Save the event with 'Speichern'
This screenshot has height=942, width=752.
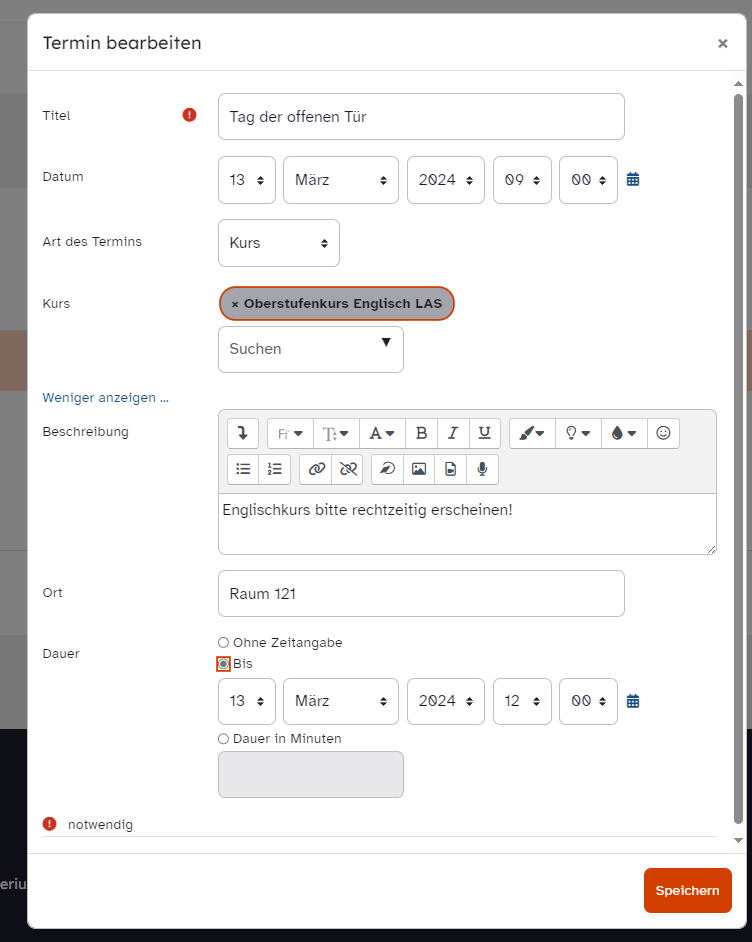(687, 891)
